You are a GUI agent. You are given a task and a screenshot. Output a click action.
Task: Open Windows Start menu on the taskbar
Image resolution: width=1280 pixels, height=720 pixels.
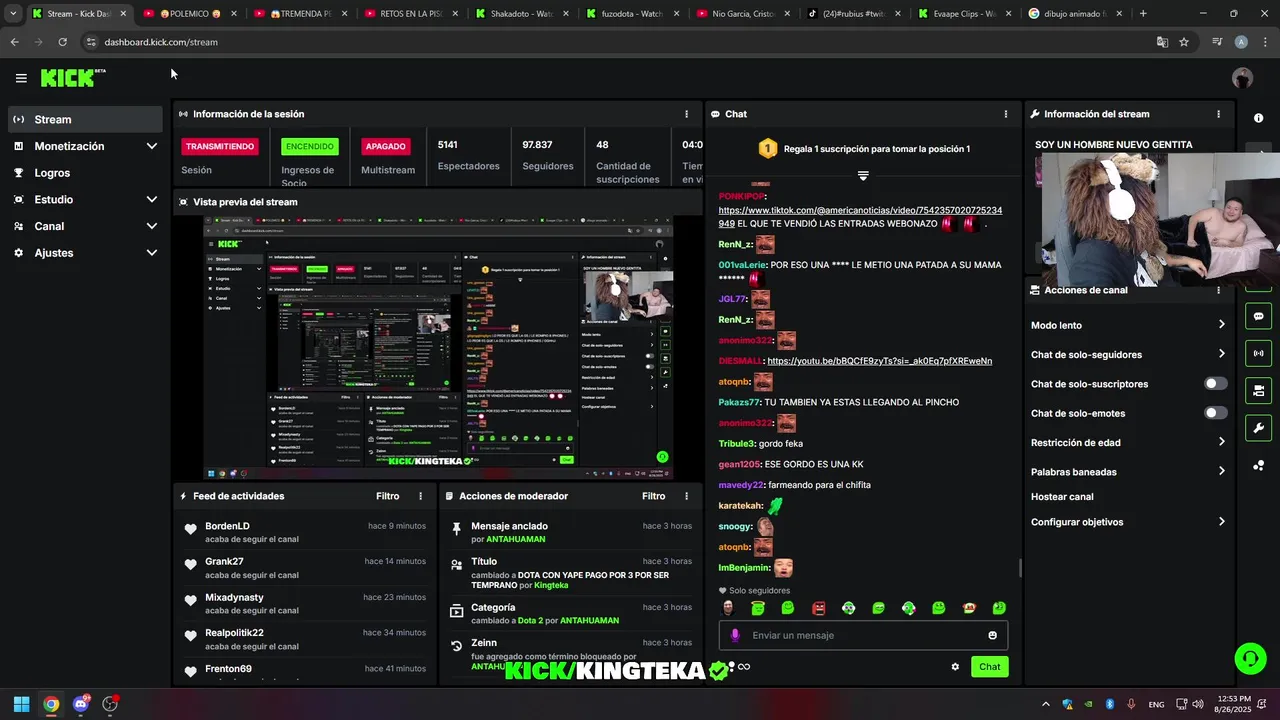pos(21,704)
